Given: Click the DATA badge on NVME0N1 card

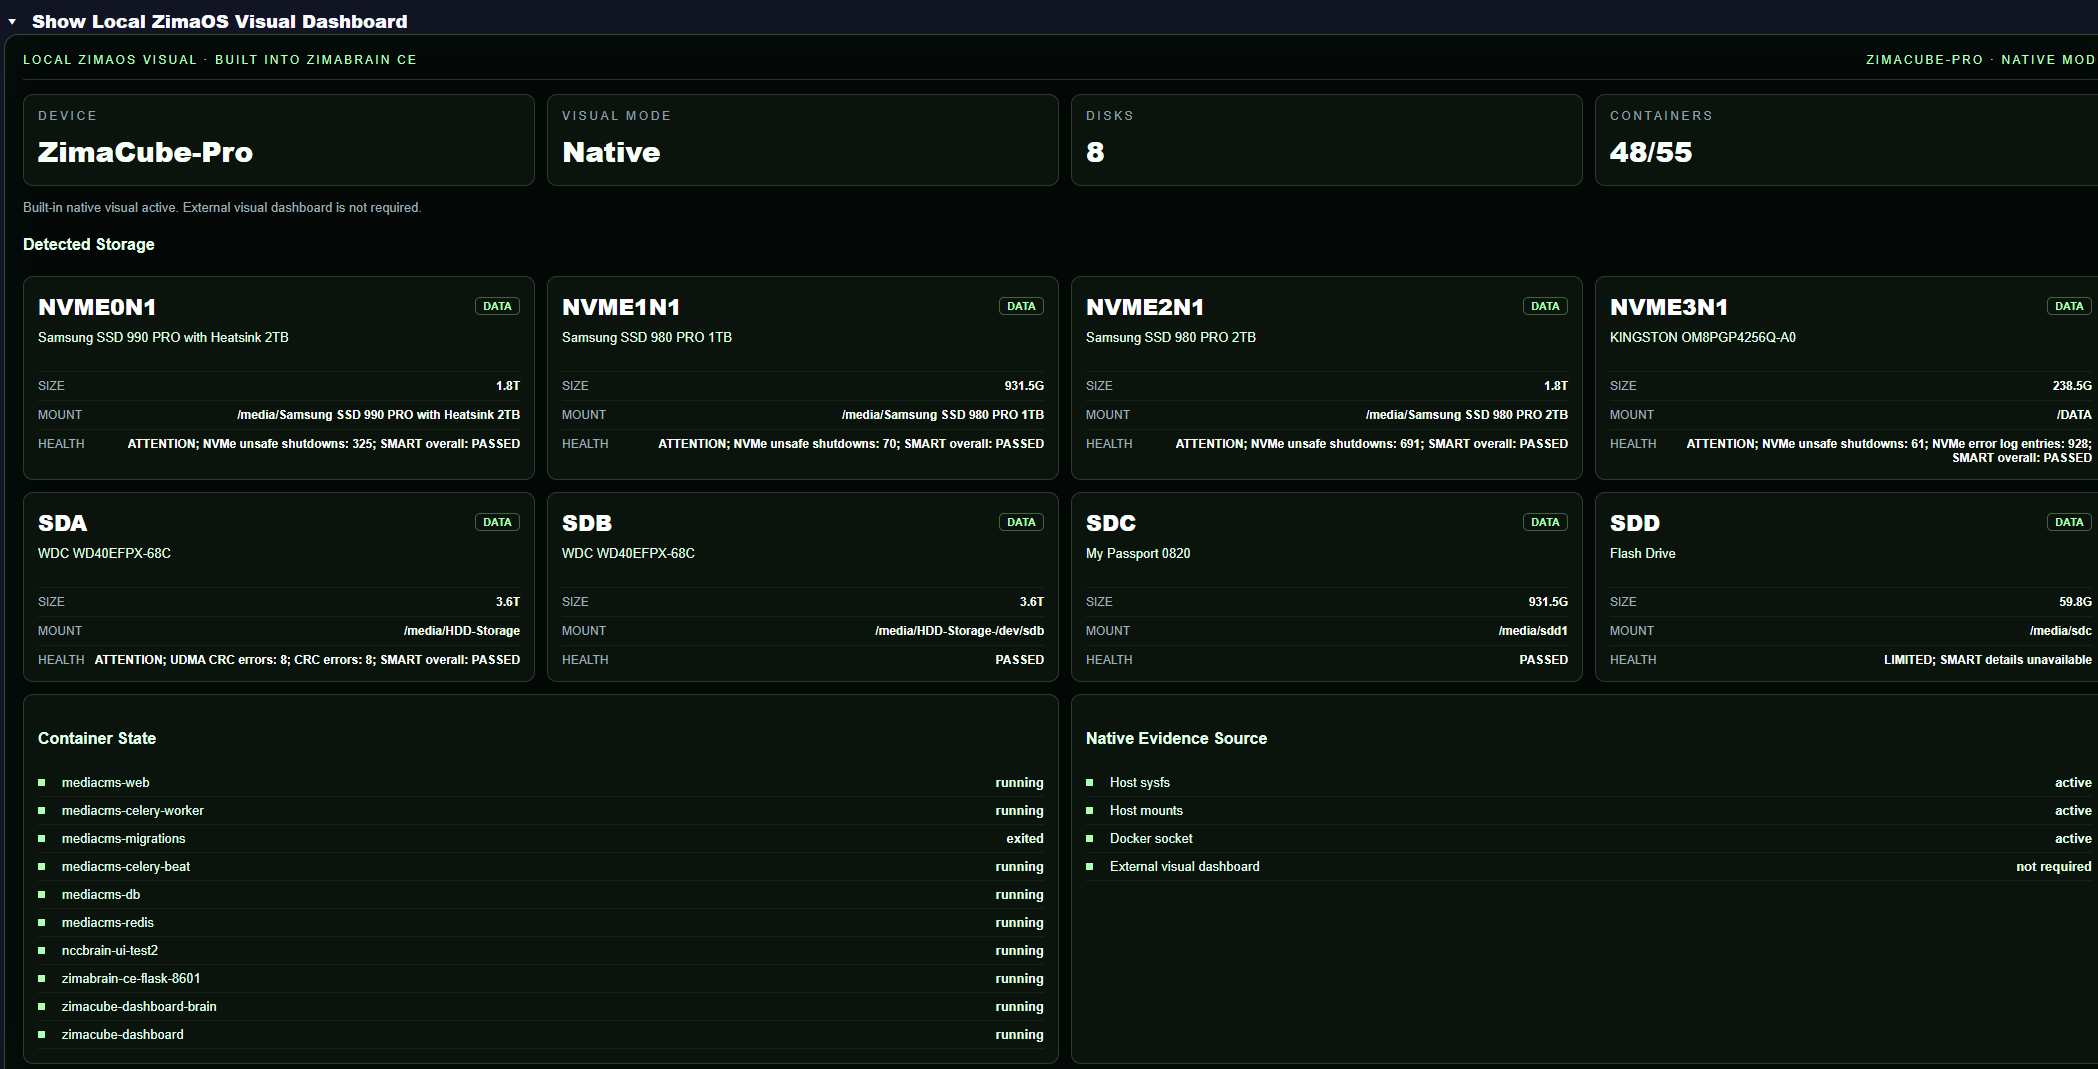Looking at the screenshot, I should [497, 306].
